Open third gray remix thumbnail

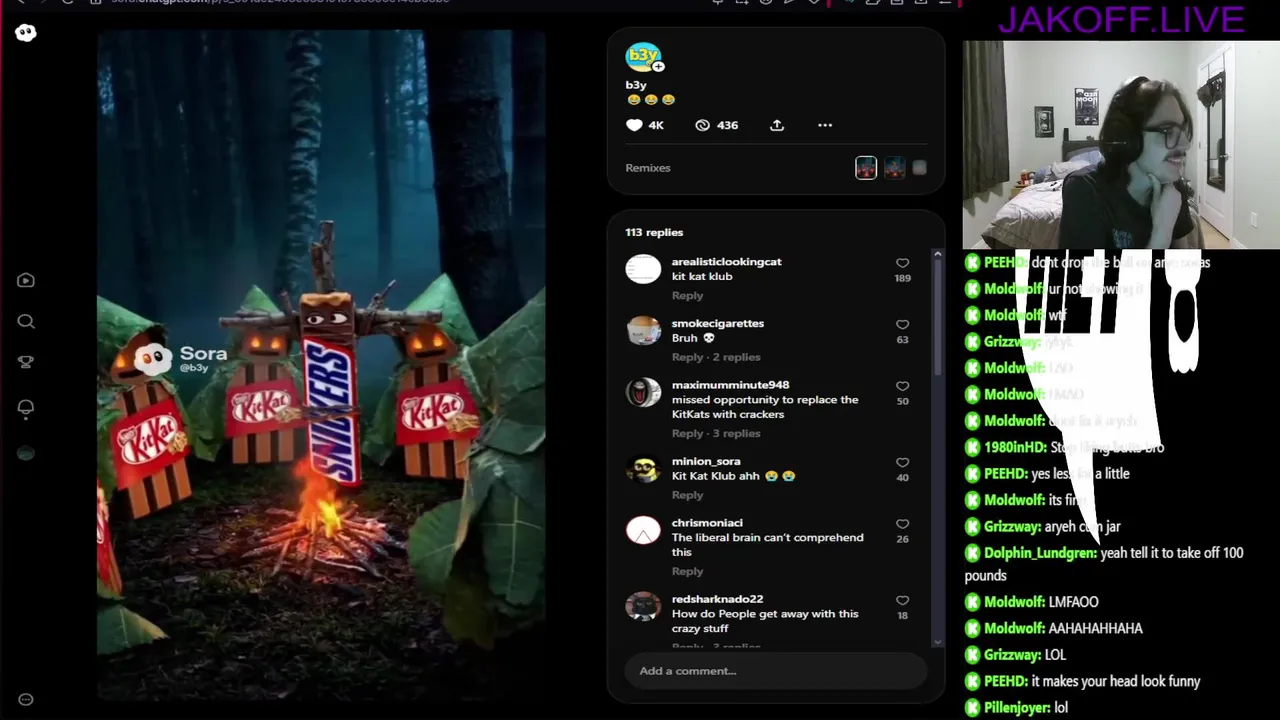[920, 168]
